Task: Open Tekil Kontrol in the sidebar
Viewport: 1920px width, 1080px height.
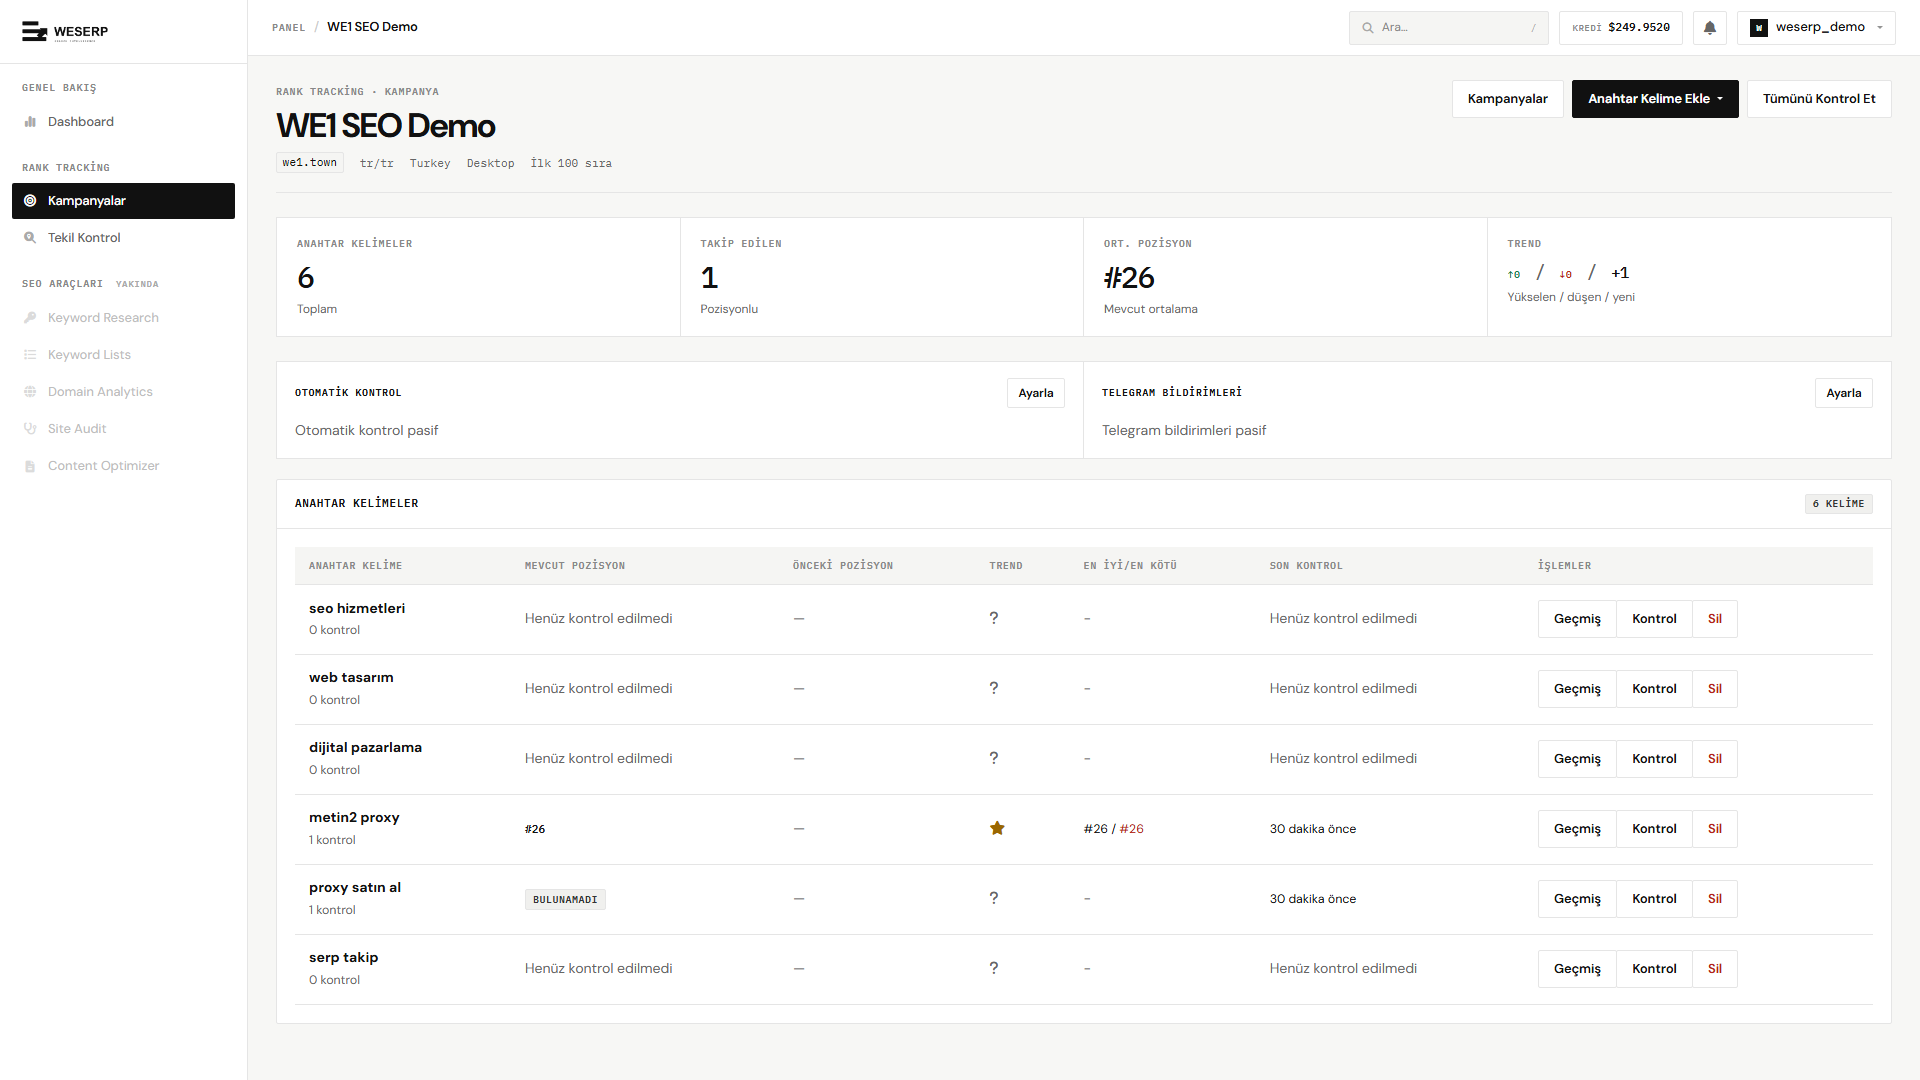Action: (123, 238)
